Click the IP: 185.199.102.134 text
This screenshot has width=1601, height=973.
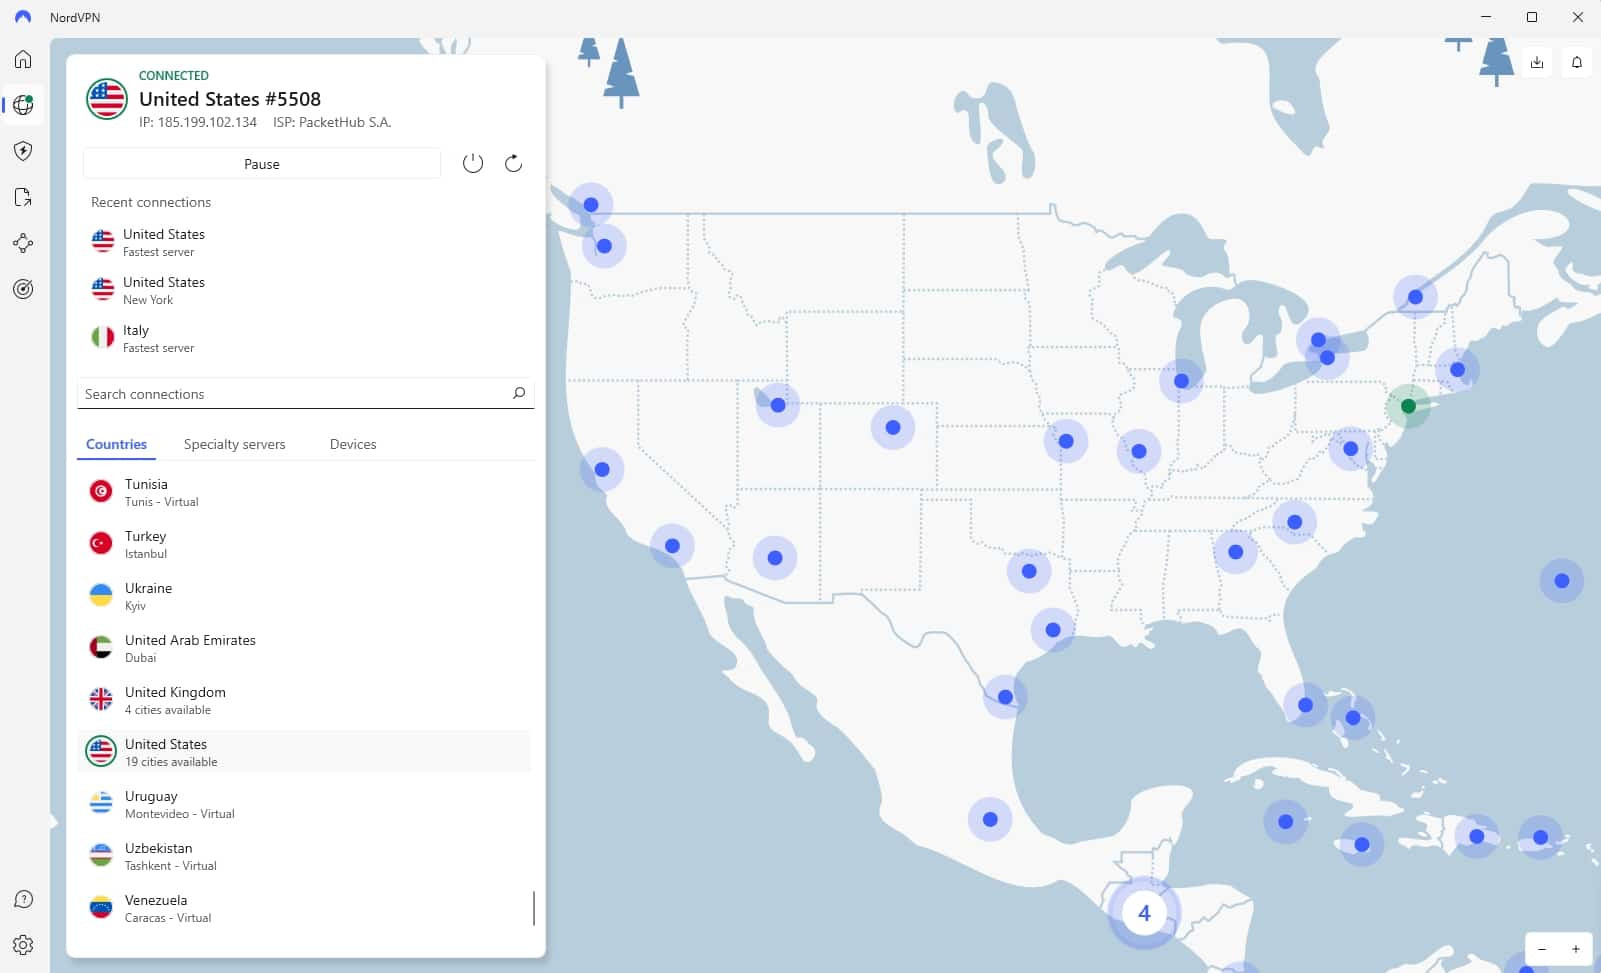[x=198, y=122]
